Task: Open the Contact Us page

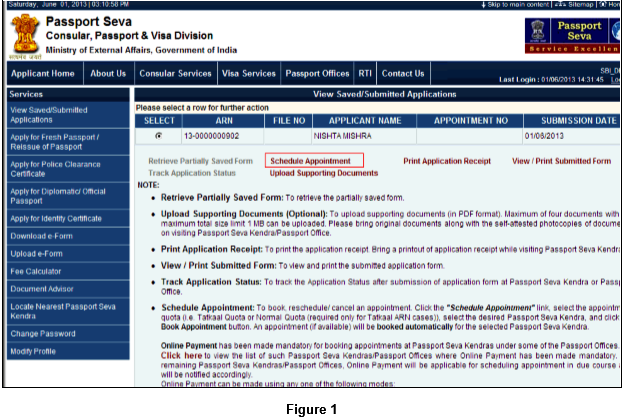Action: pyautogui.click(x=403, y=73)
